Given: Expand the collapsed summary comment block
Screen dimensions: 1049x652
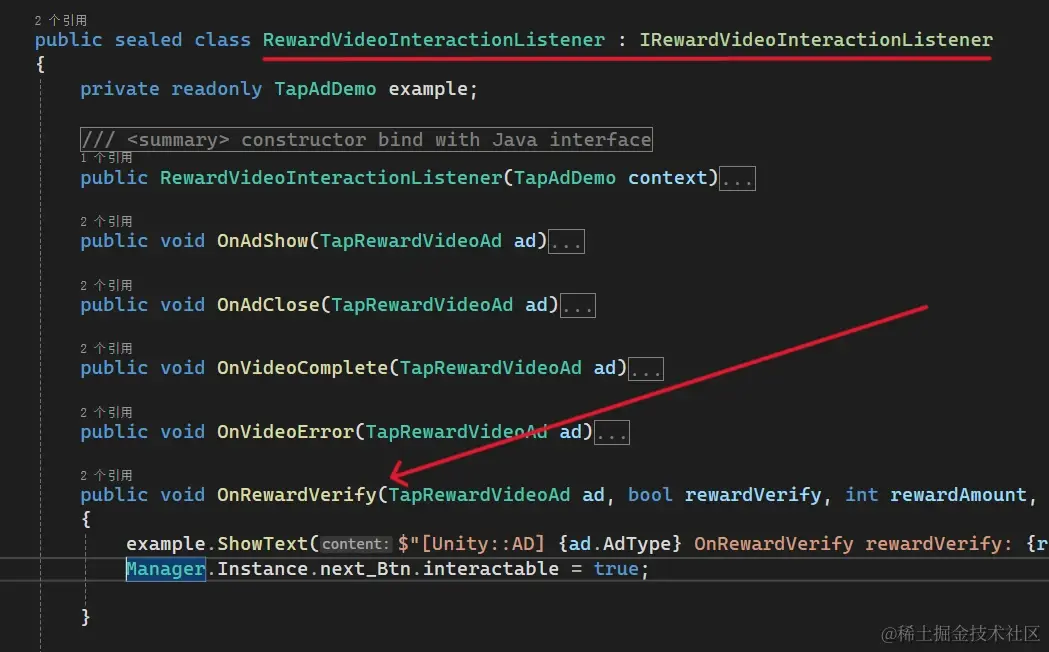Looking at the screenshot, I should [366, 139].
